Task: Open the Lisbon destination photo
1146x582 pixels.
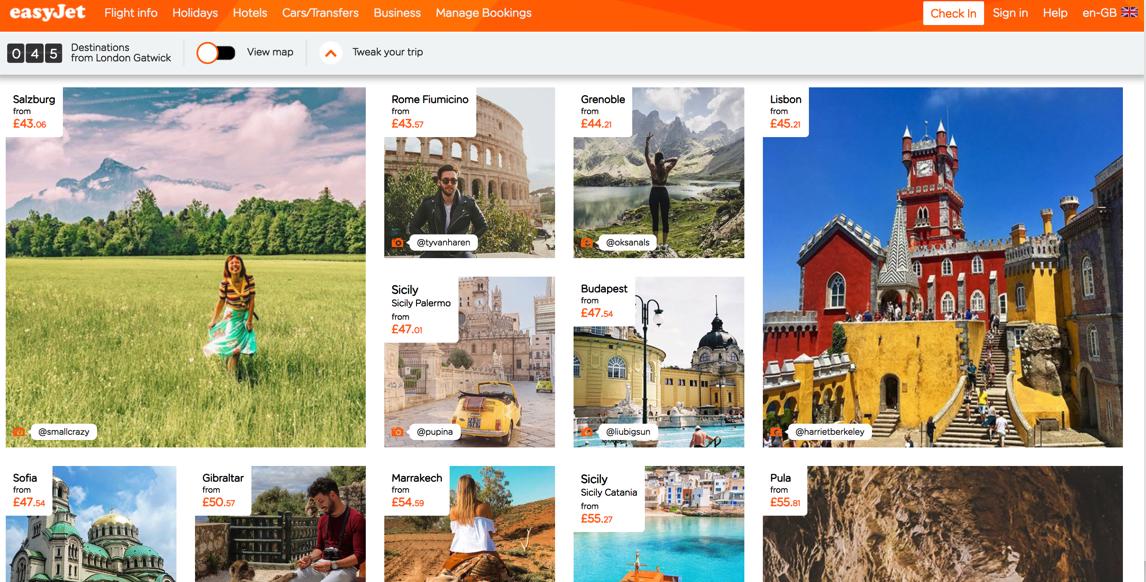Action: coord(943,267)
